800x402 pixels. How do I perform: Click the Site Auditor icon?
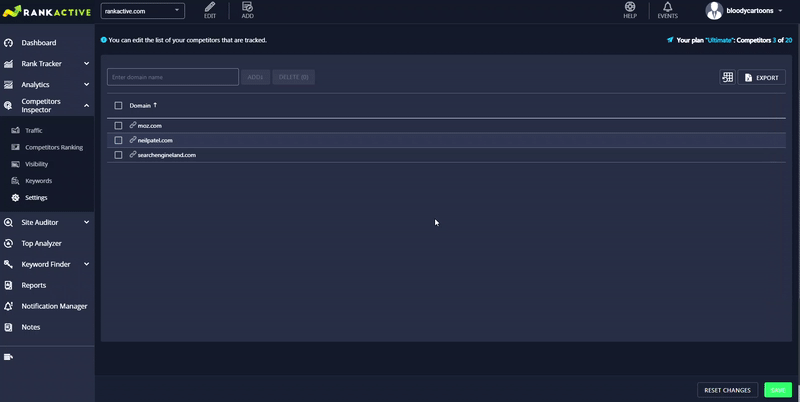8,222
